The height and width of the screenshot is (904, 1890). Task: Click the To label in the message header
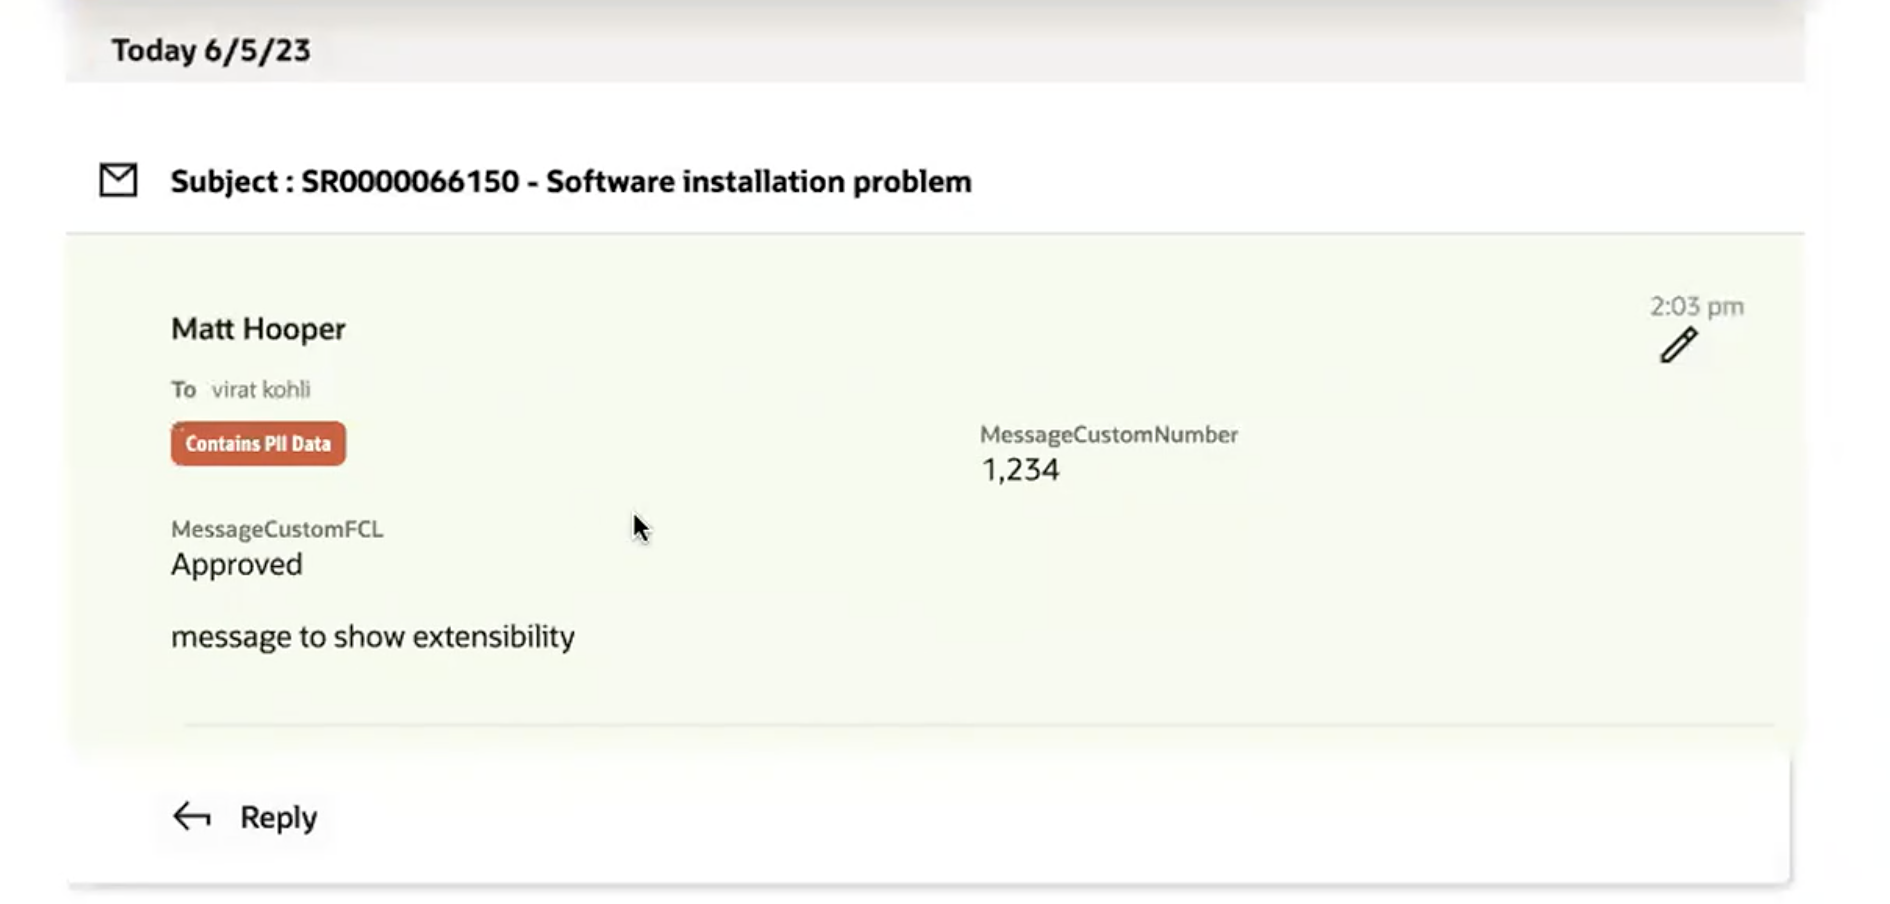(183, 390)
